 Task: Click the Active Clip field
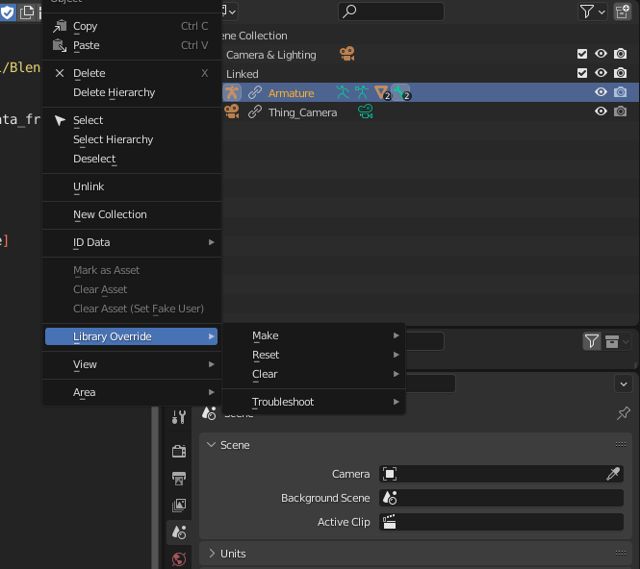click(x=501, y=522)
